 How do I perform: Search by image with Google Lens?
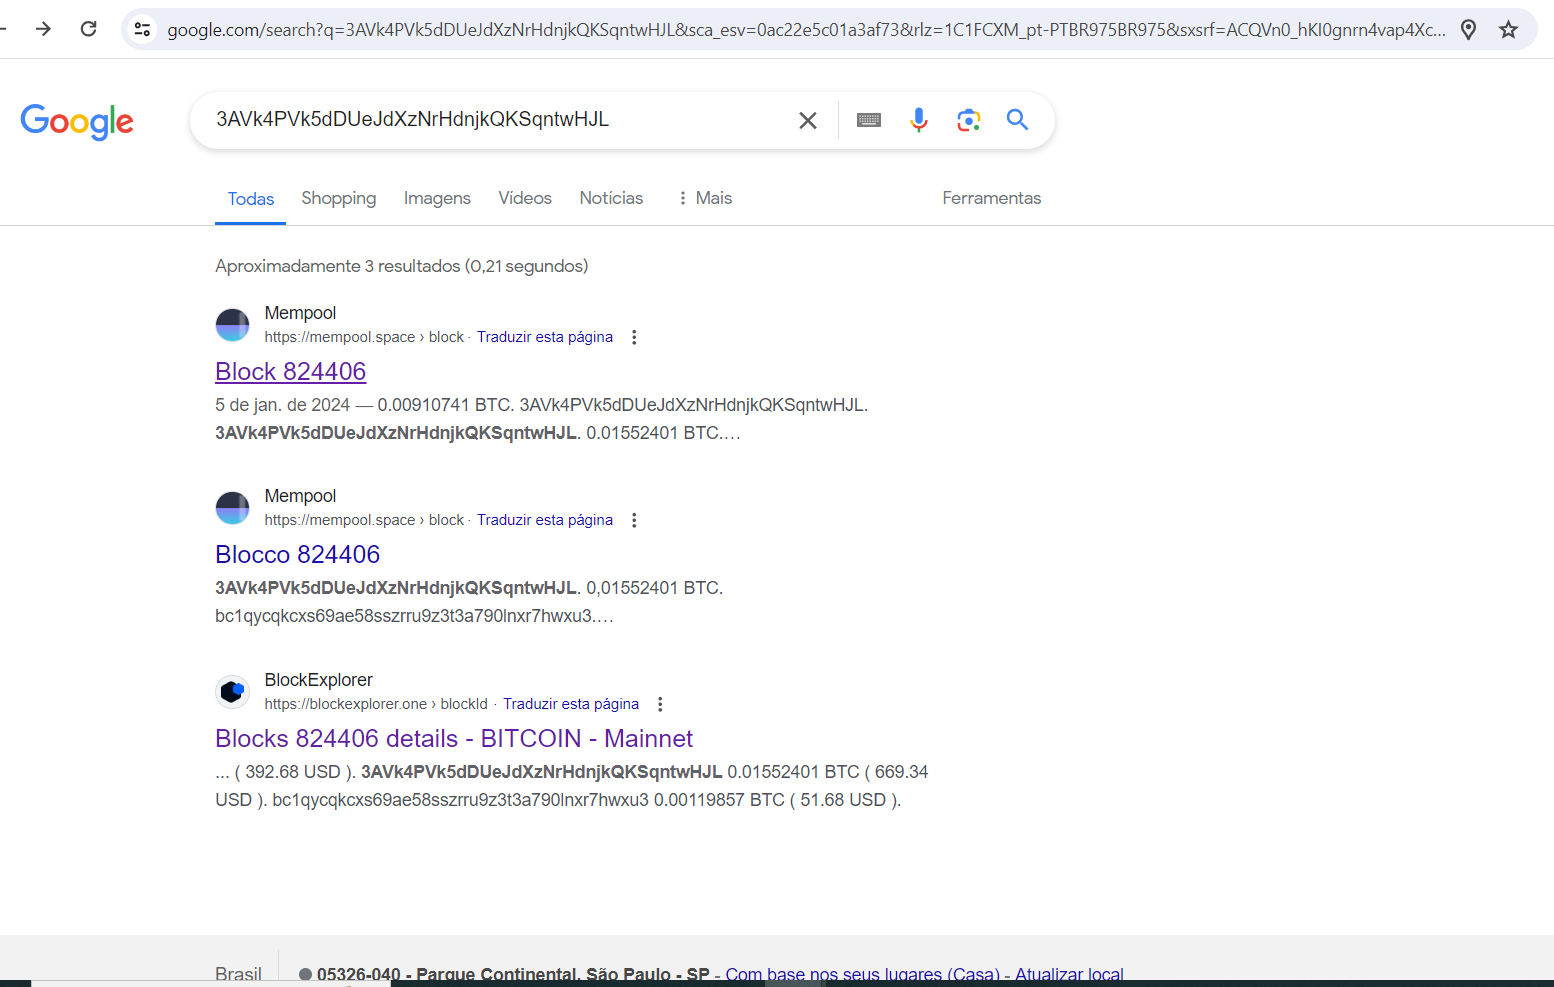pos(968,120)
